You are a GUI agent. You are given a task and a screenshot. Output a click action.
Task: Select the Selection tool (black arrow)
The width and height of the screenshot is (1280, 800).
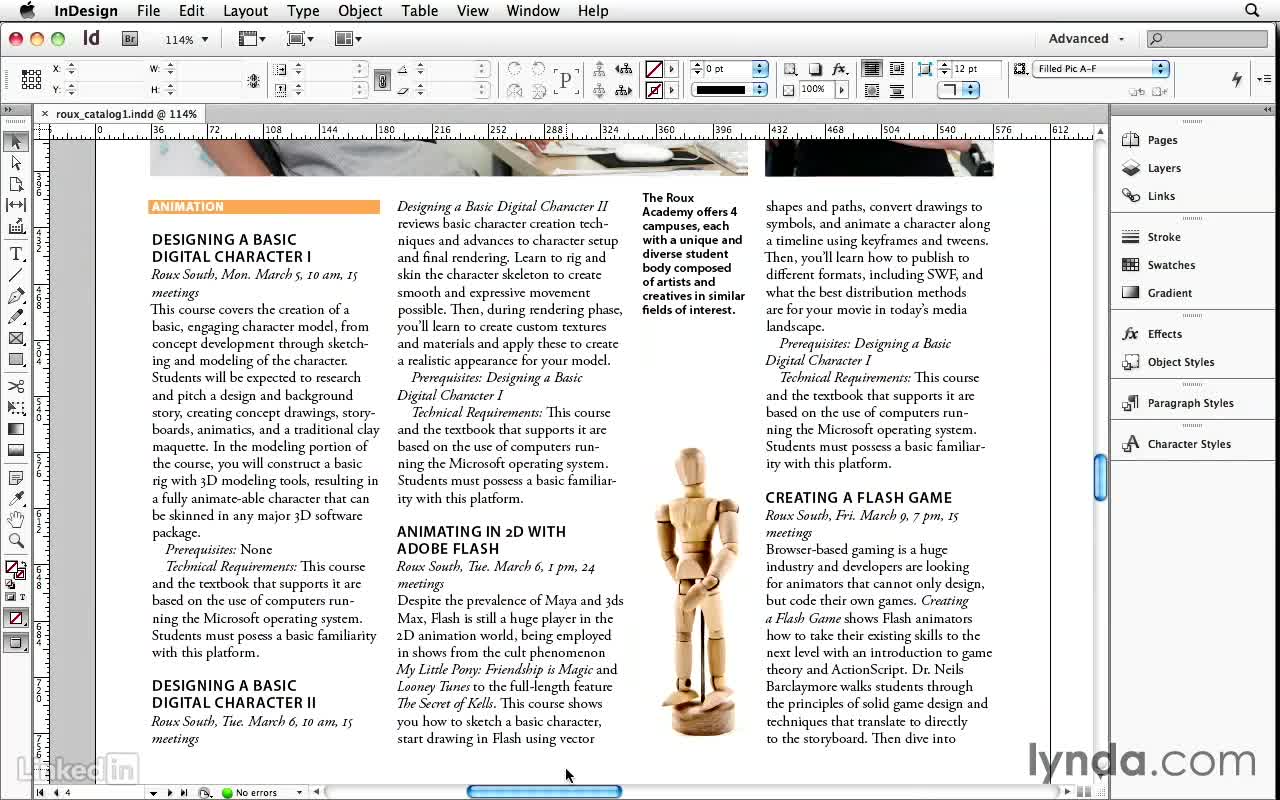click(16, 142)
